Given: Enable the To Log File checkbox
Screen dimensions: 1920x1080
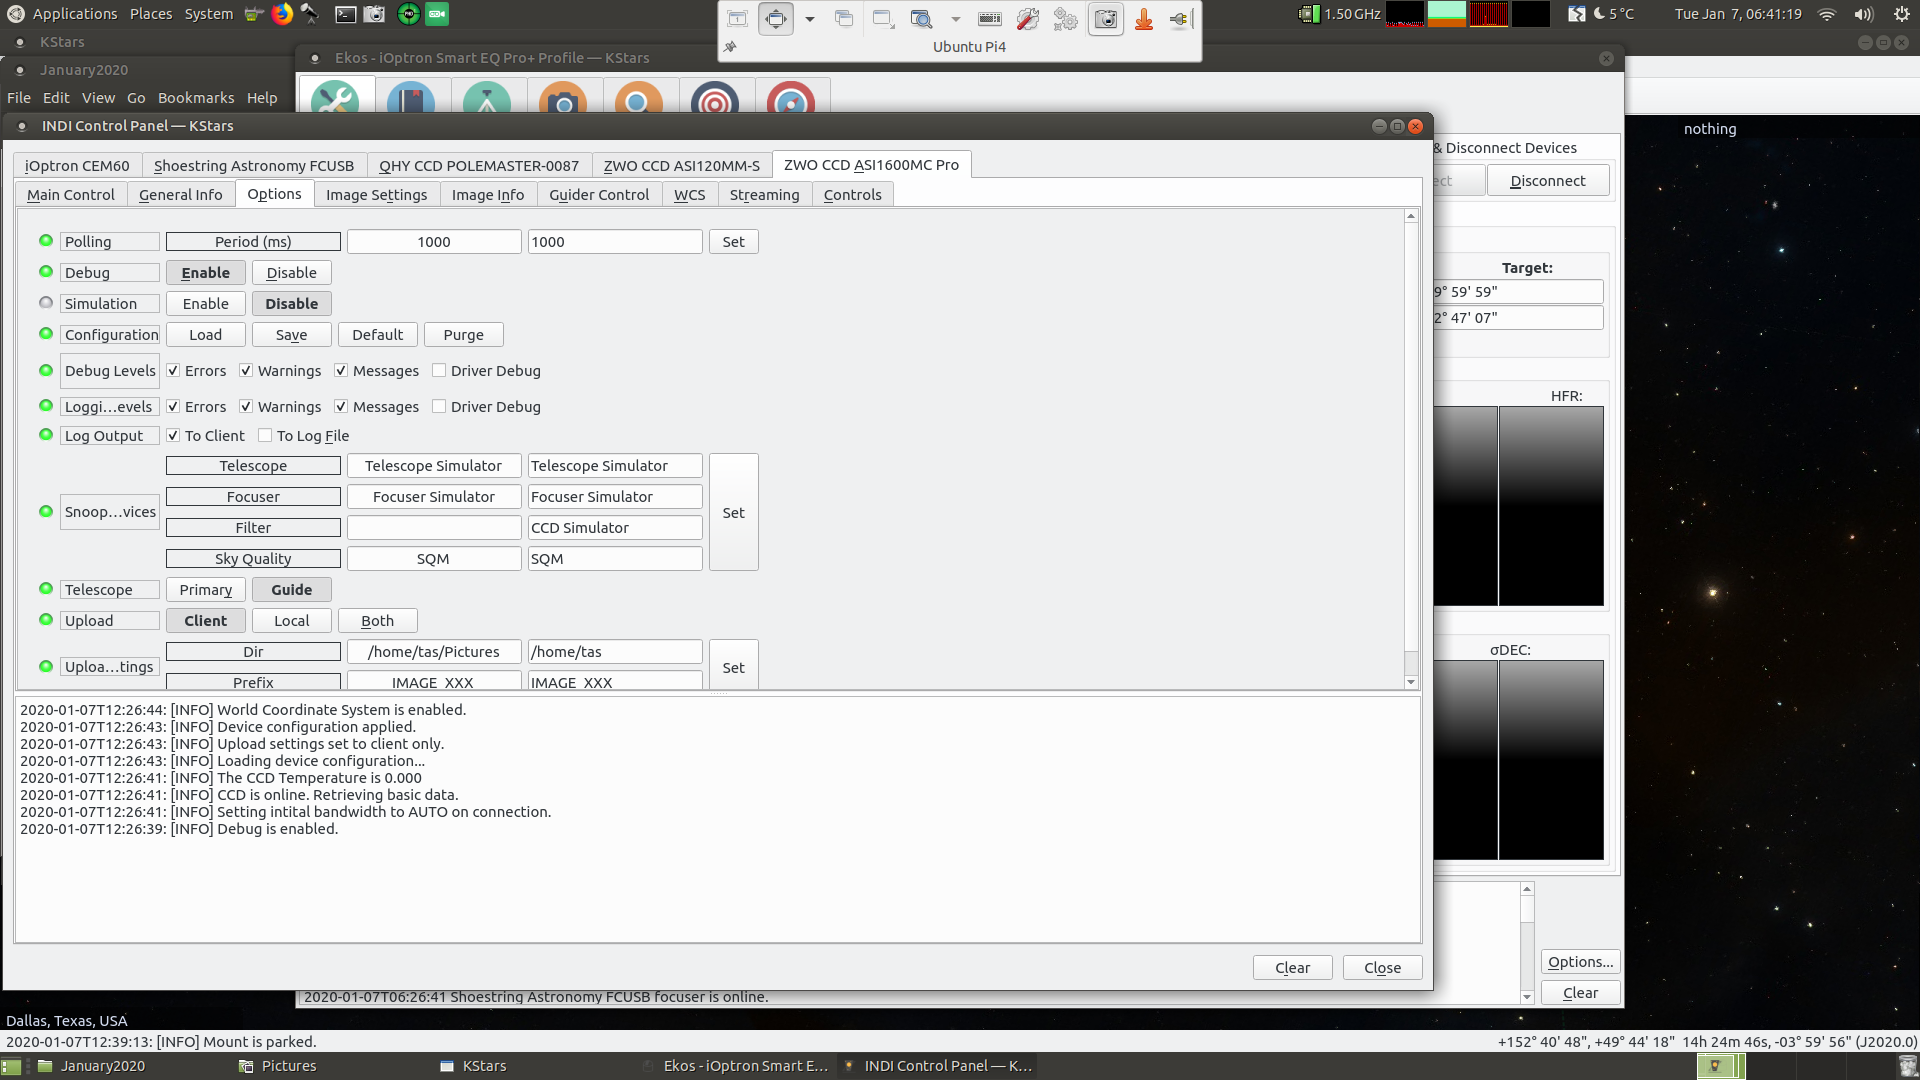Looking at the screenshot, I should [265, 435].
